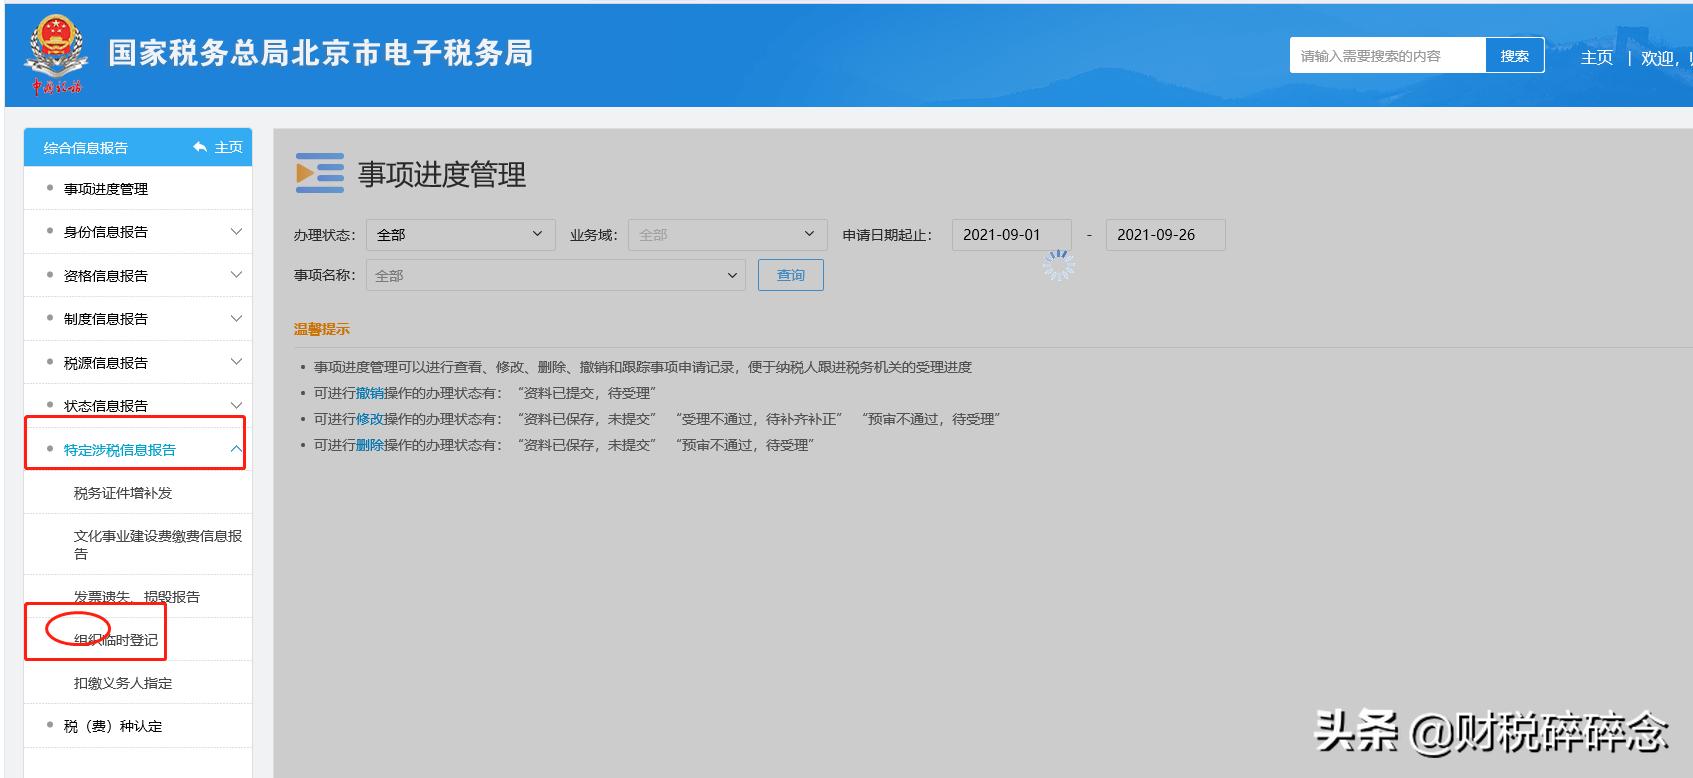Click the 综合信息报告 sidebar title
Viewport: 1693px width, 778px height.
point(86,147)
